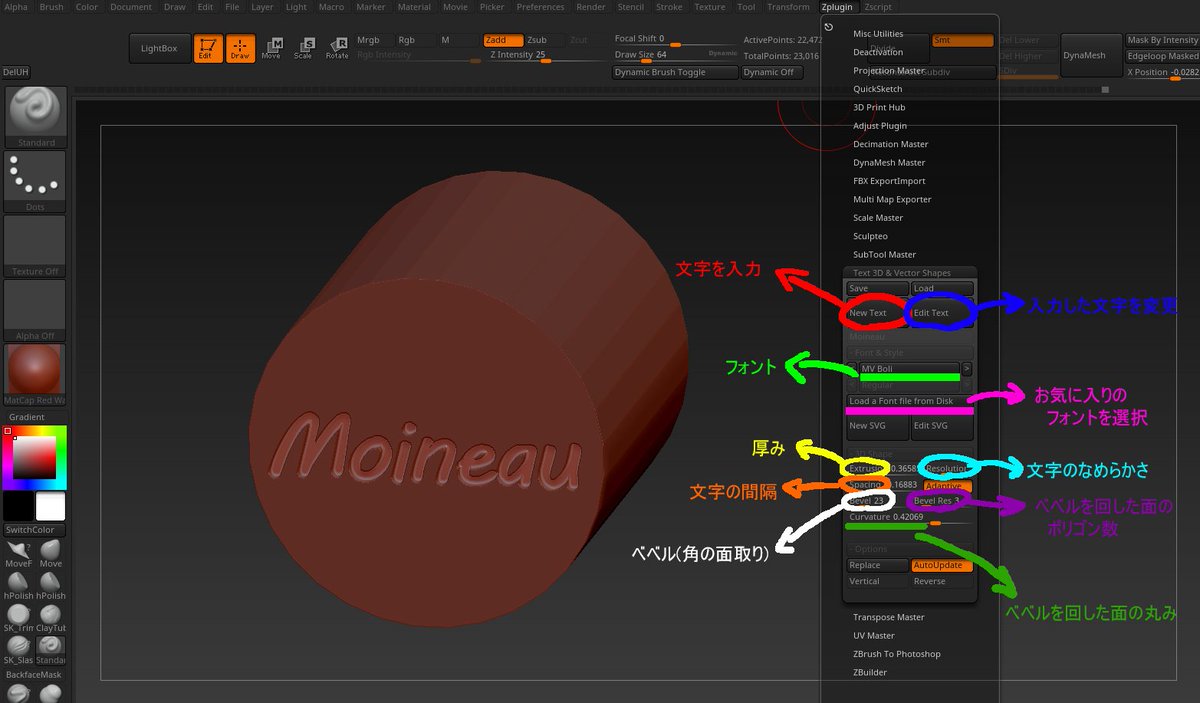Expand the UV Master section
This screenshot has height=703, width=1200.
pyautogui.click(x=874, y=635)
